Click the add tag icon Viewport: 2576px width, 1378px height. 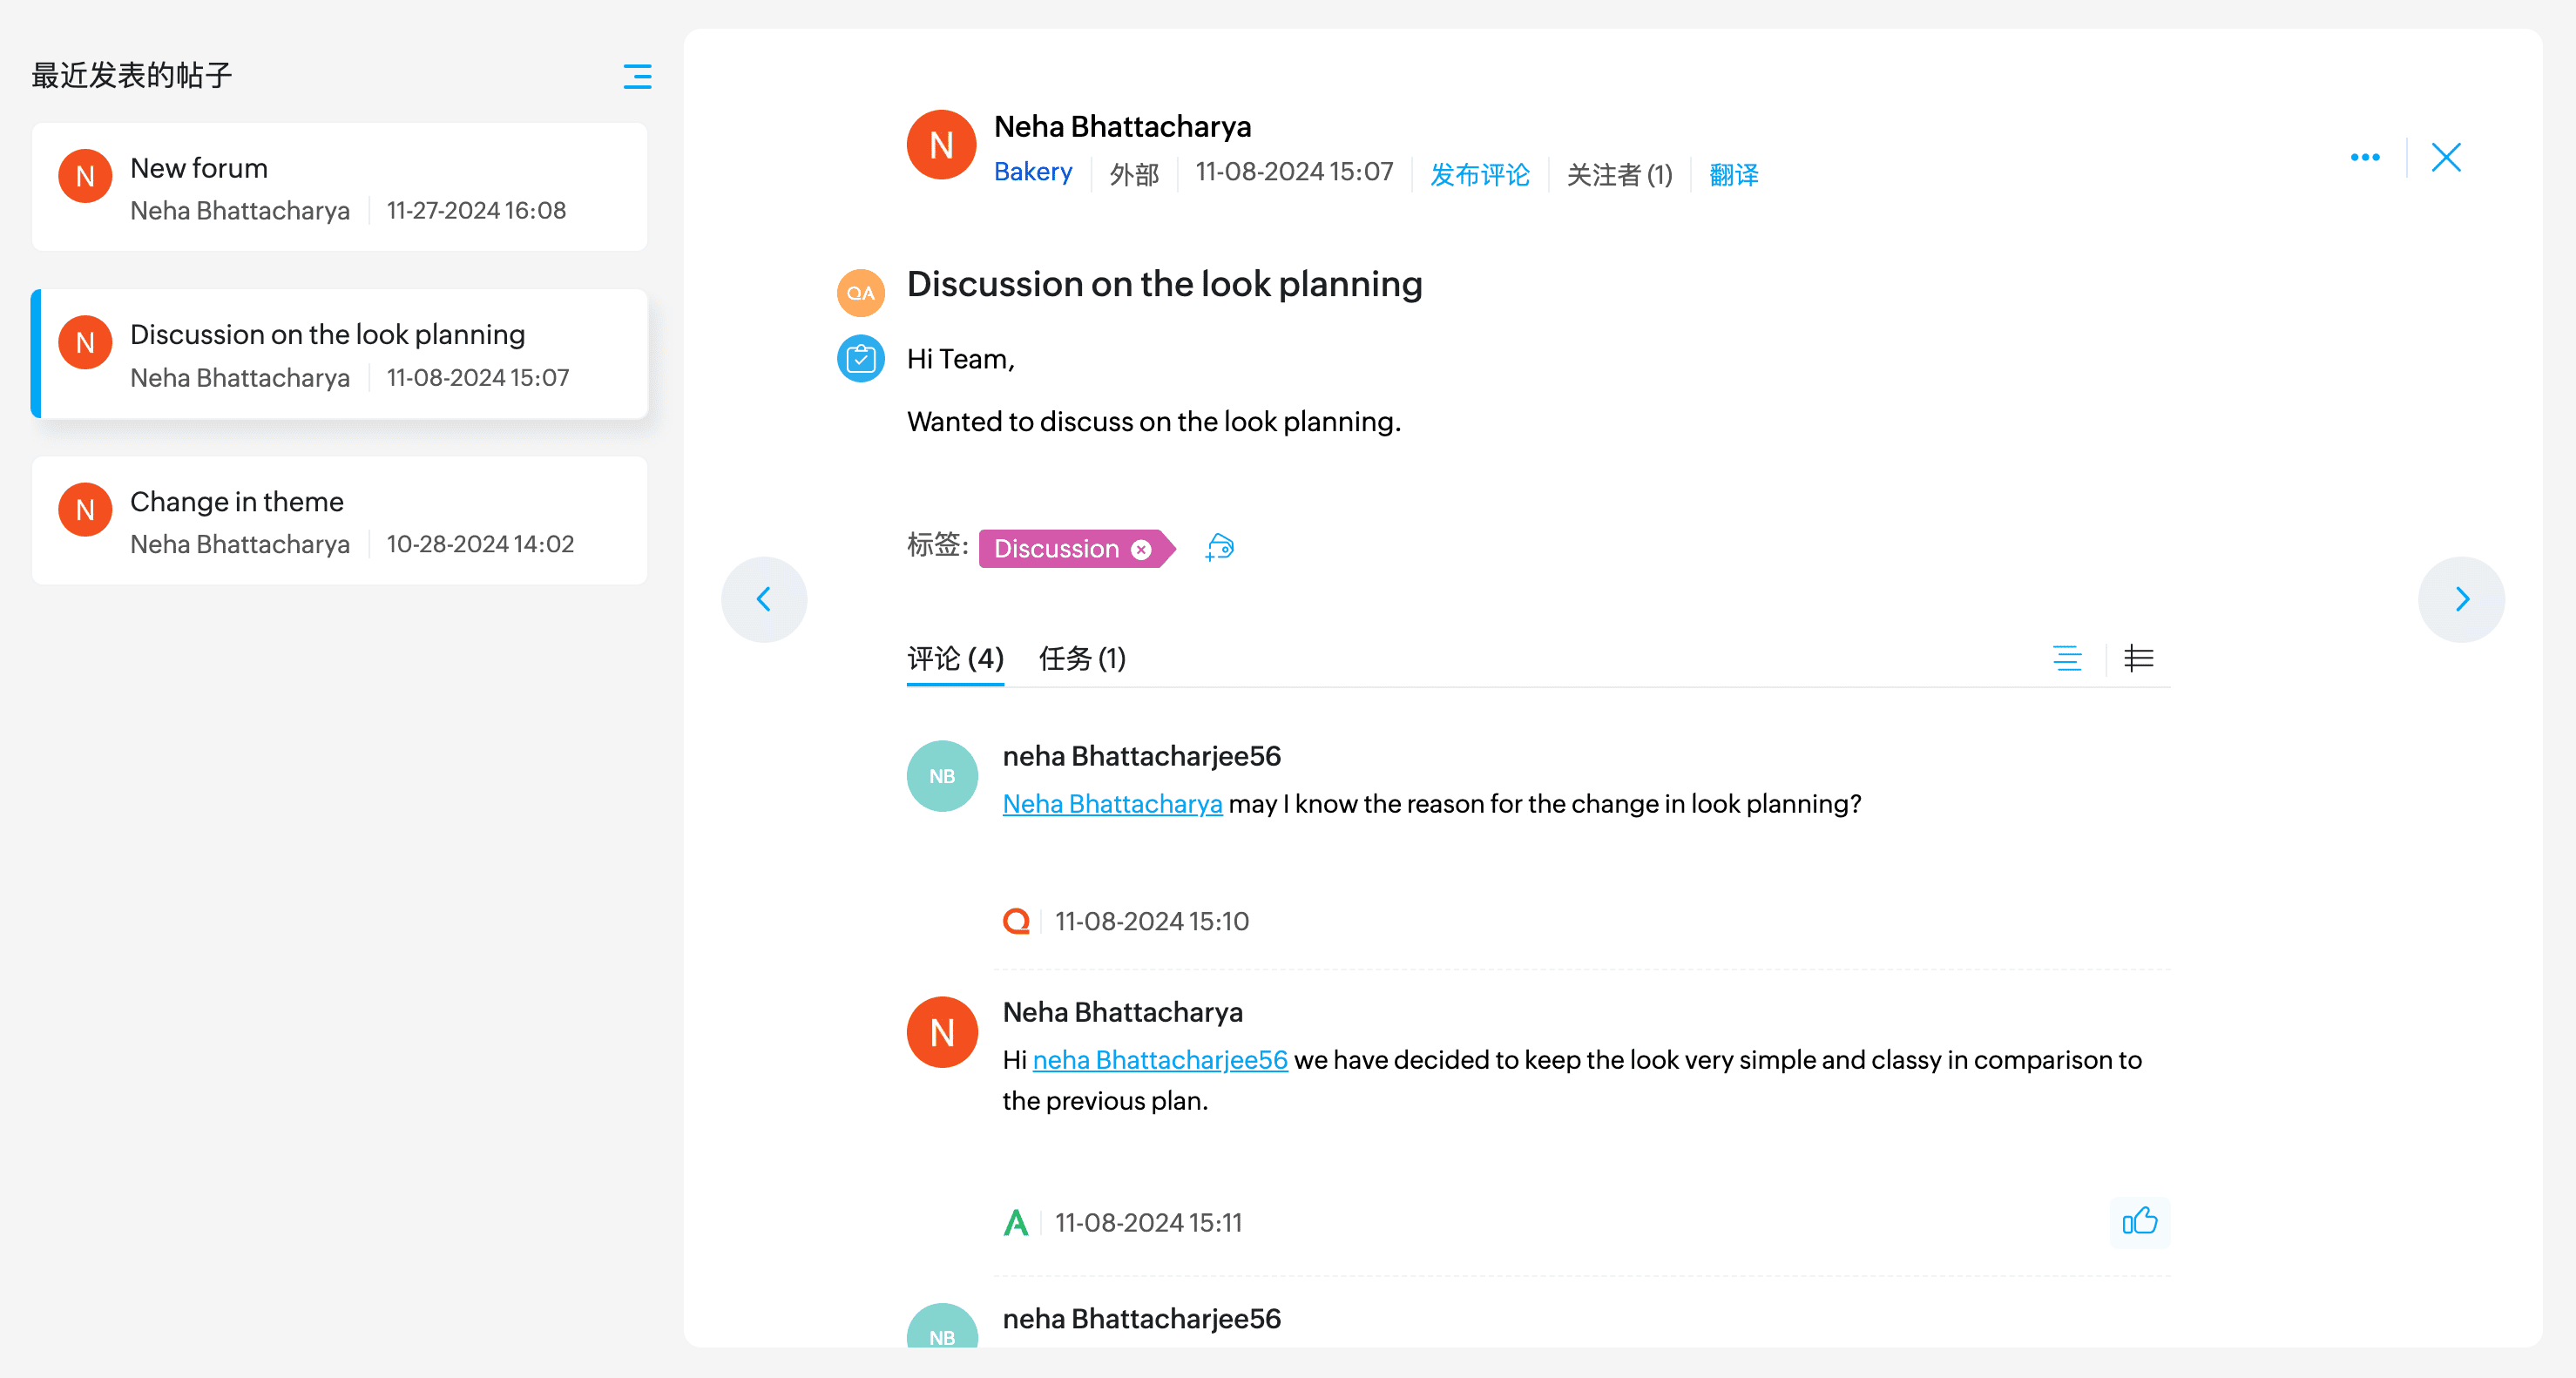1220,547
